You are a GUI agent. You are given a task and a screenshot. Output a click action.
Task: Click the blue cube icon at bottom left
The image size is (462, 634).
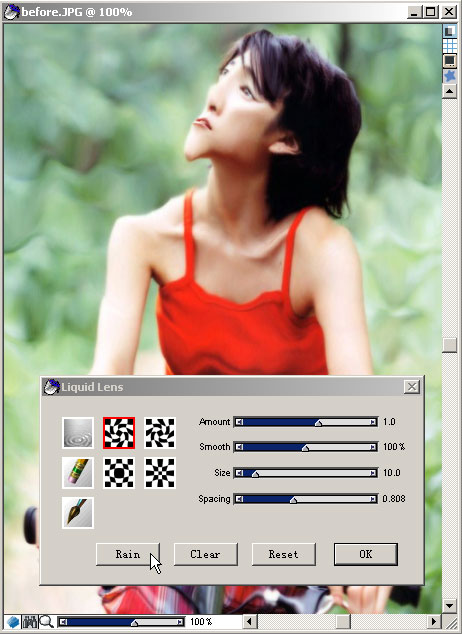tap(13, 621)
